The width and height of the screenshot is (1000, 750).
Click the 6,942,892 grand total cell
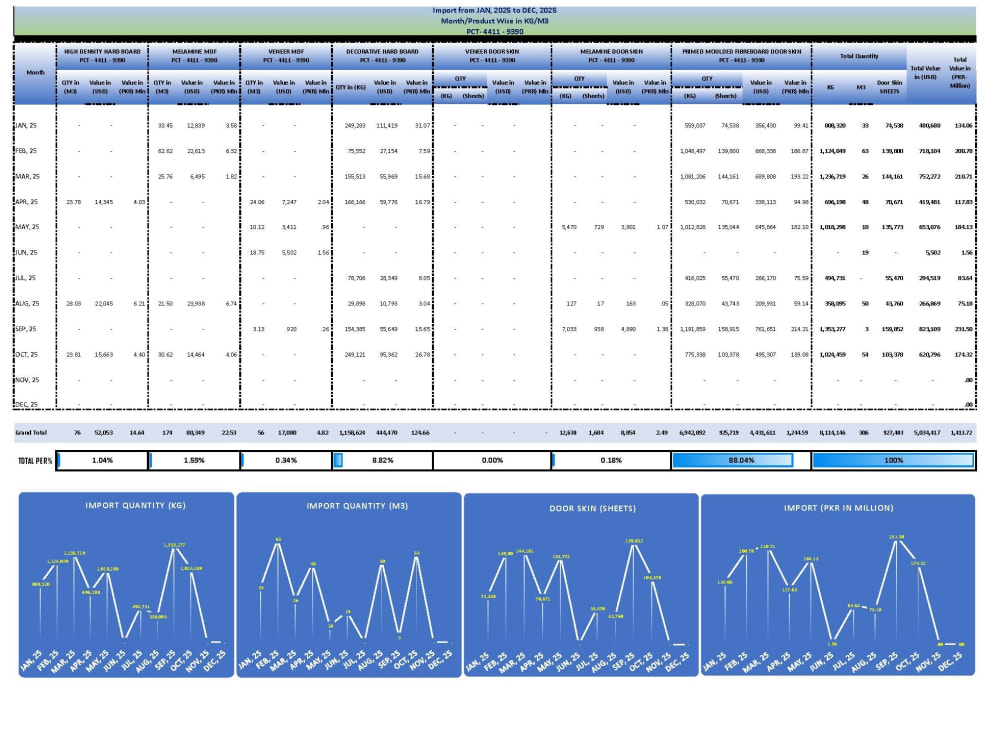[x=691, y=432]
